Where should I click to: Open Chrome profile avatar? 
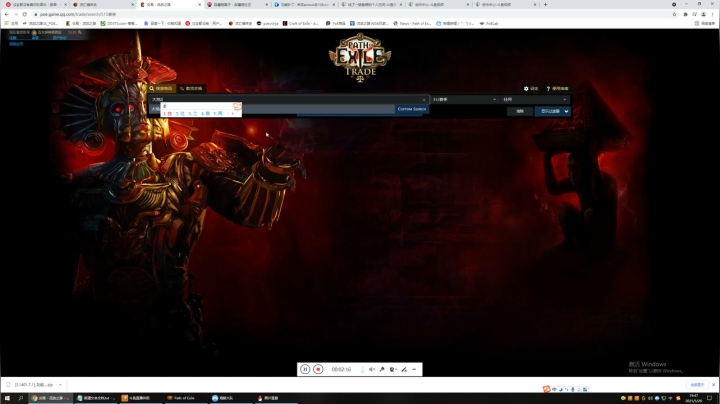(703, 14)
